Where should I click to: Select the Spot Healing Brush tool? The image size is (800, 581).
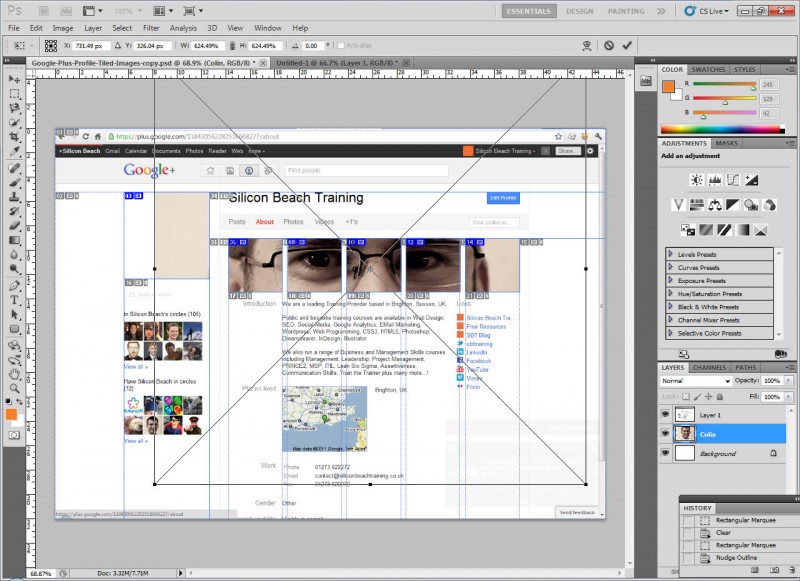click(x=14, y=168)
